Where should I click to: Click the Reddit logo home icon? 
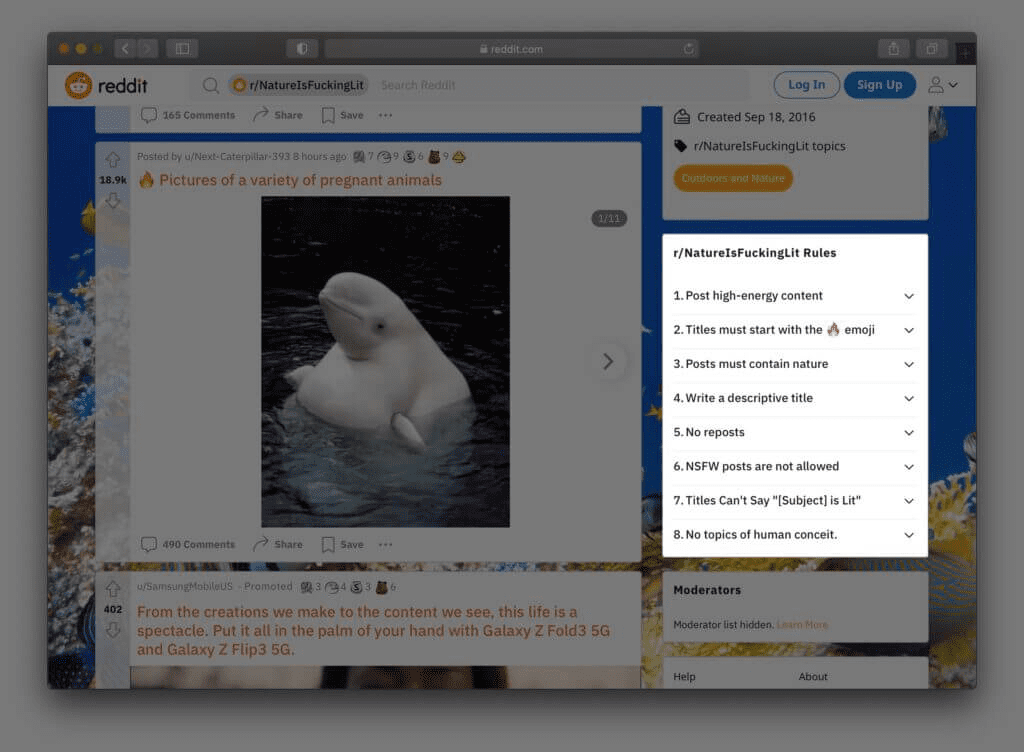pos(78,85)
